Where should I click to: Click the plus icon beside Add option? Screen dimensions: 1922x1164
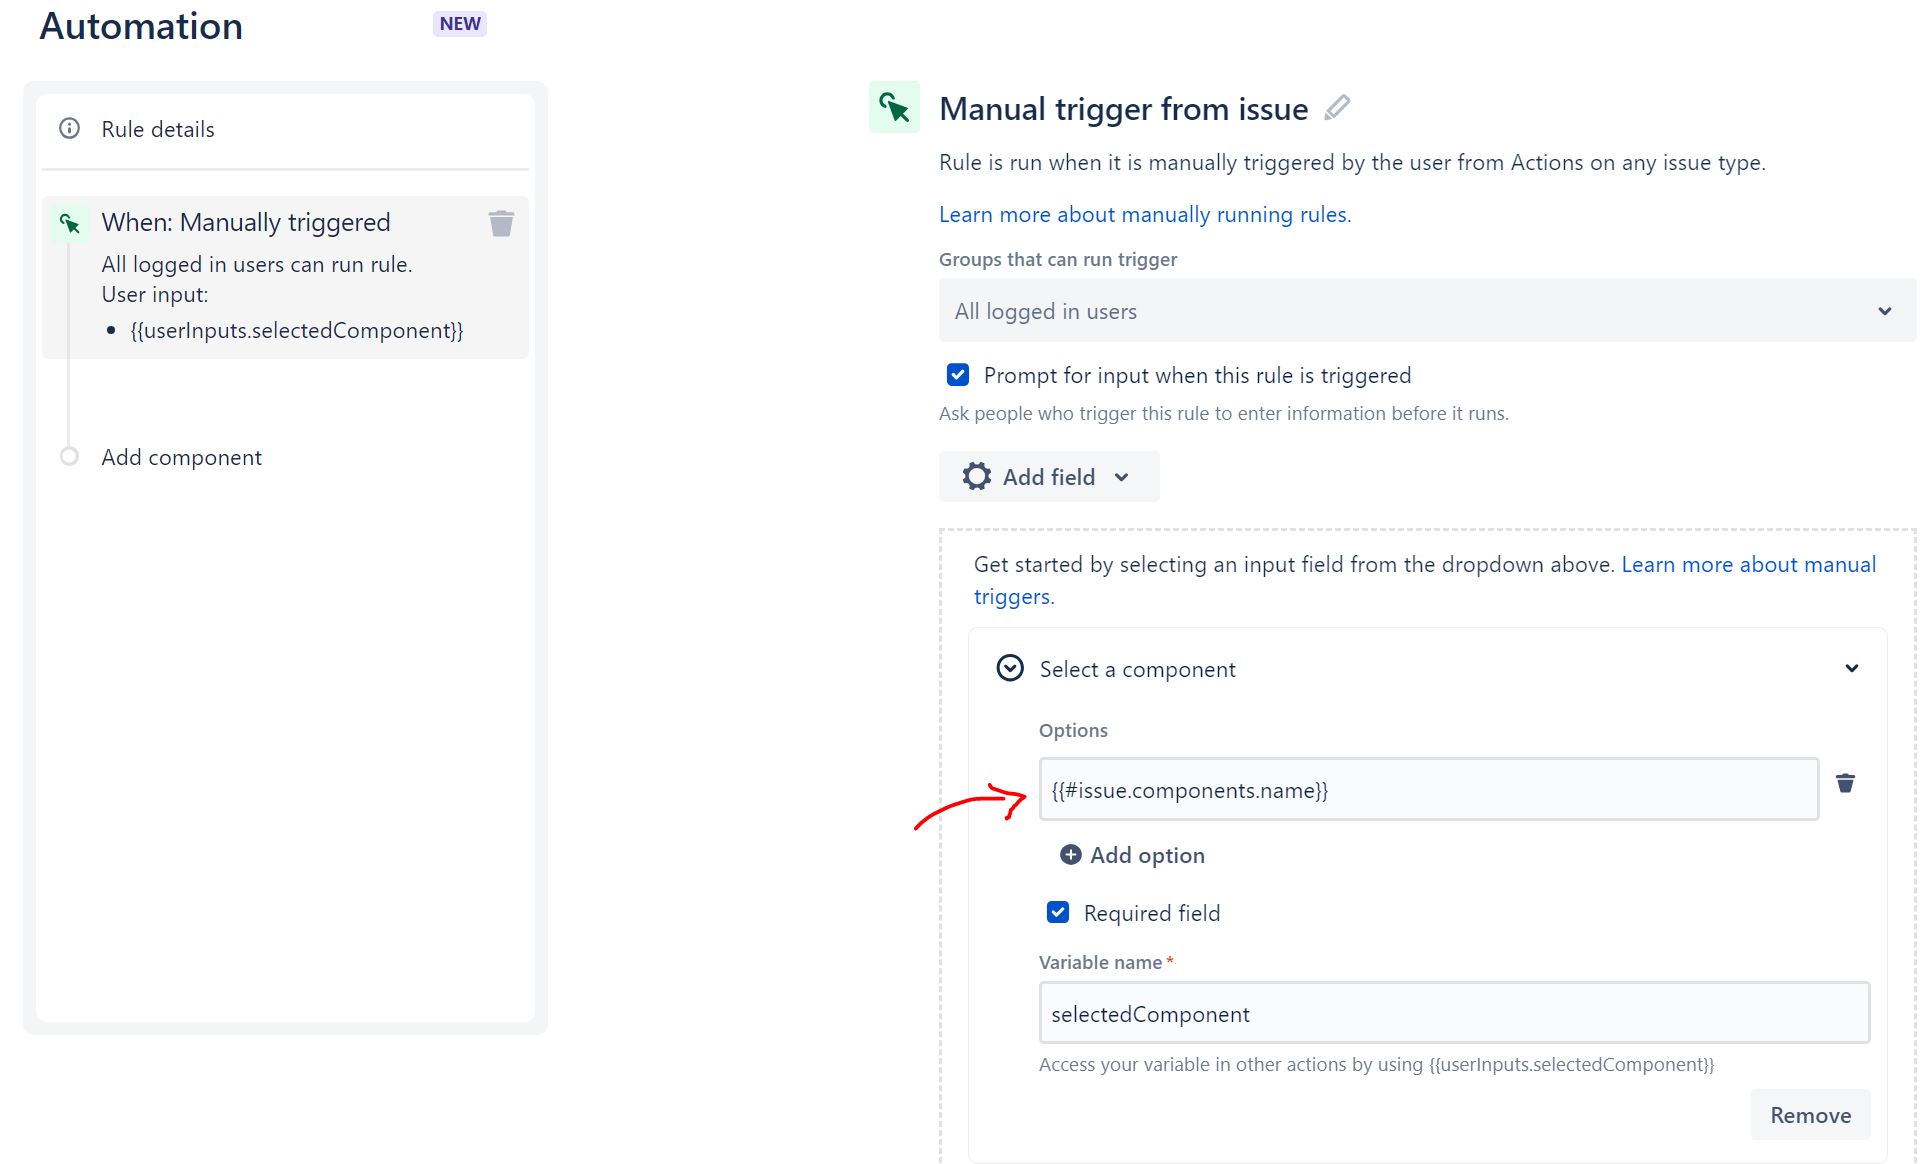(x=1070, y=854)
